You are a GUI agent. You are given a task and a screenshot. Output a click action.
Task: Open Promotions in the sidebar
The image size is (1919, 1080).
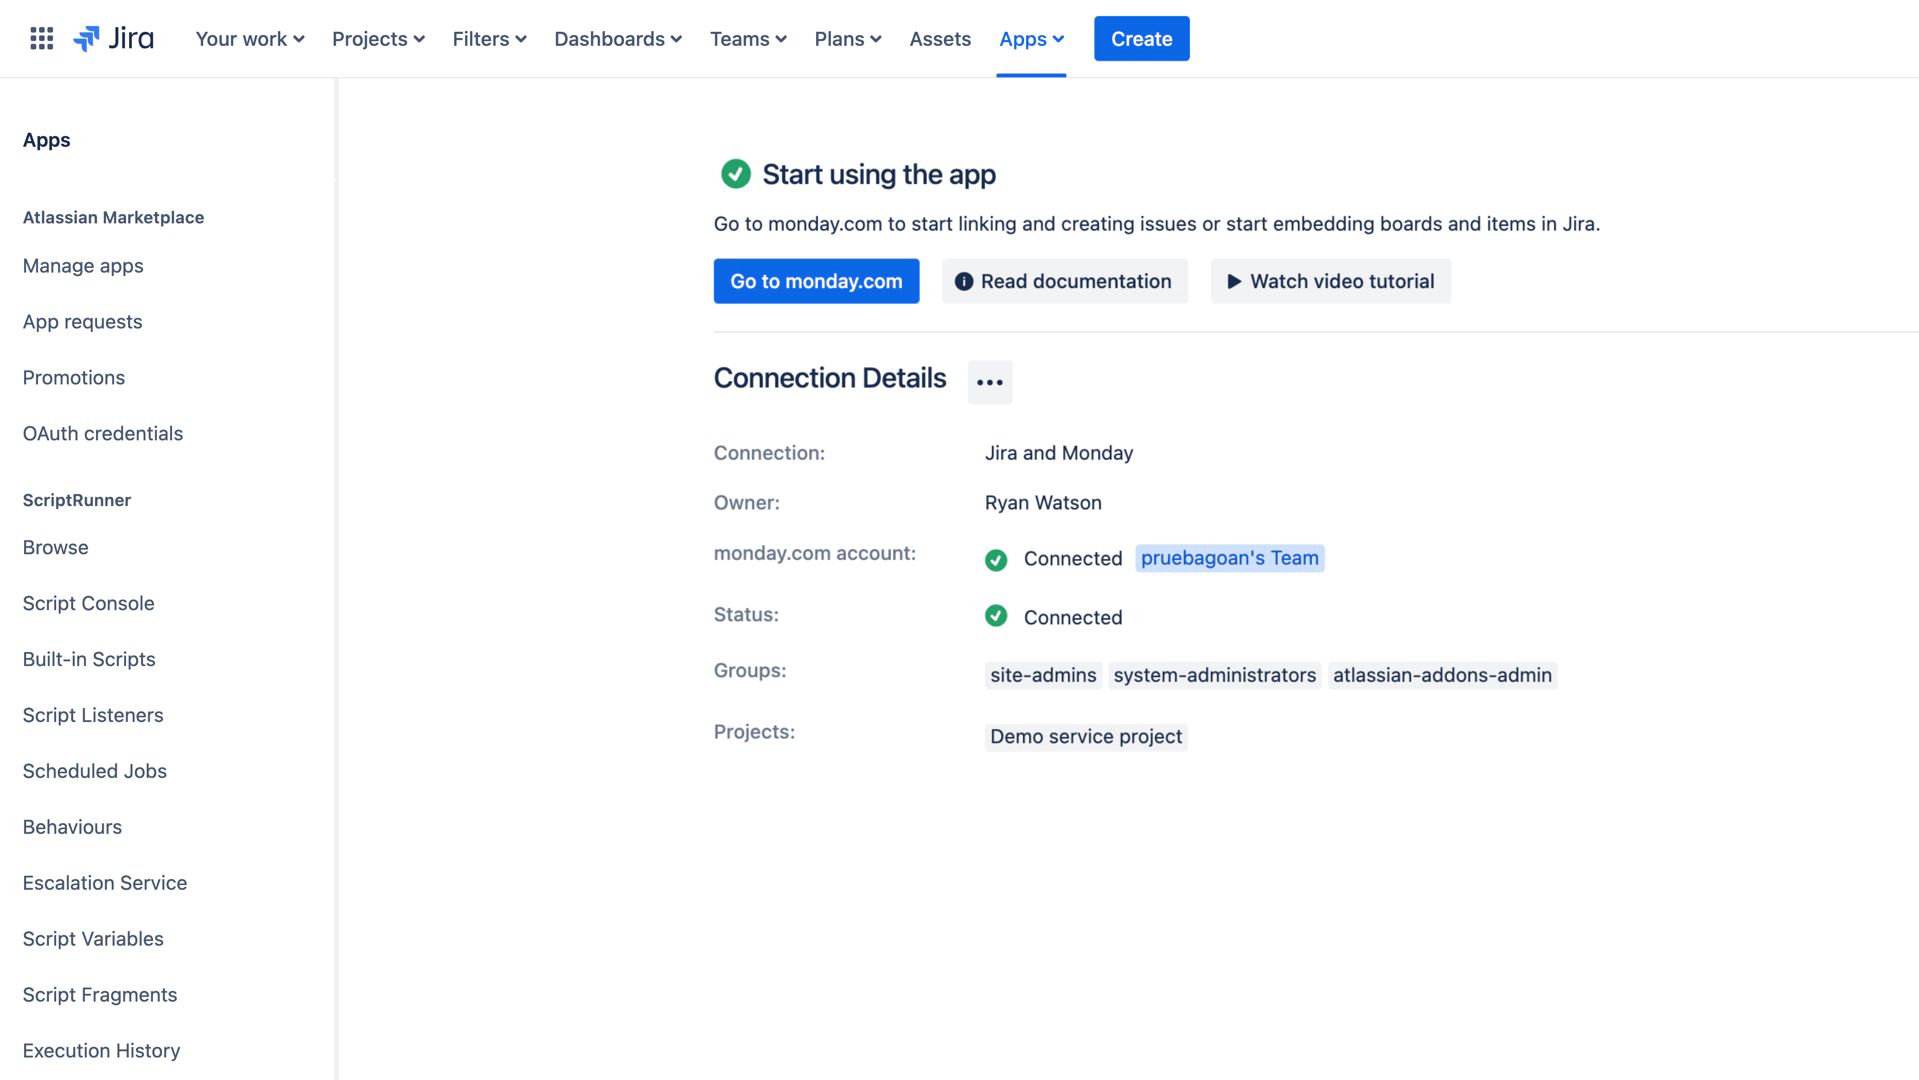point(74,378)
